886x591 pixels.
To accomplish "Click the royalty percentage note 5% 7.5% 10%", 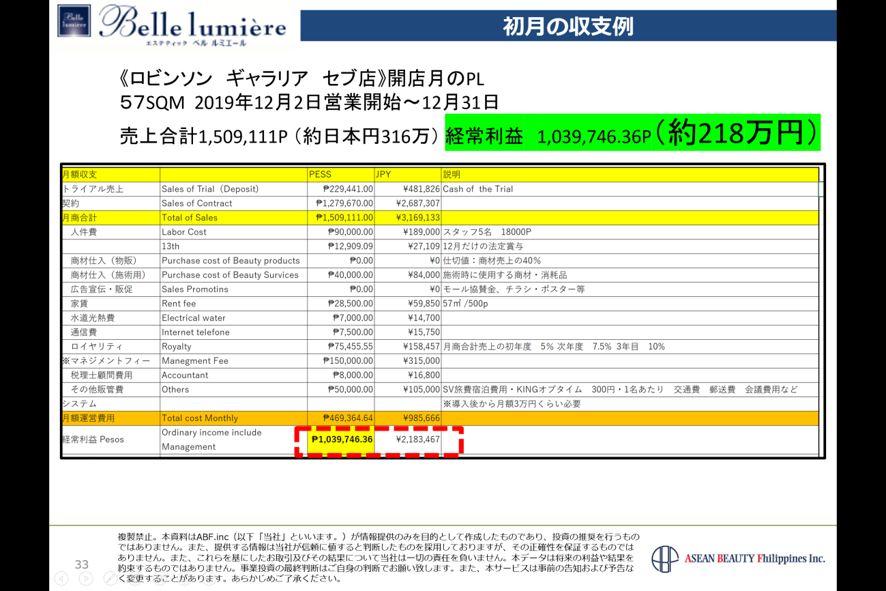I will (x=554, y=347).
